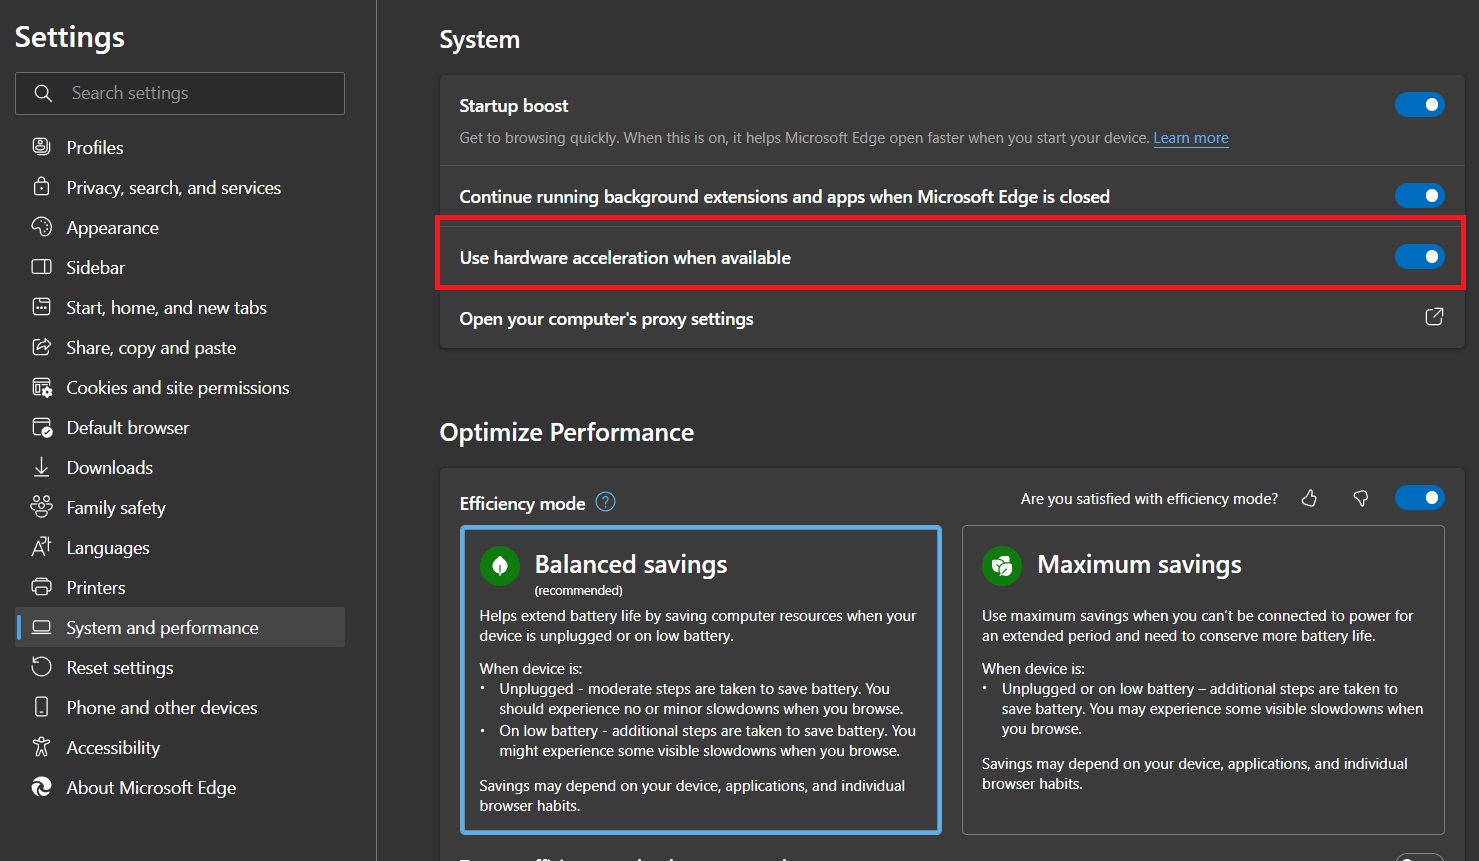Open Family safety settings
The image size is (1479, 861).
[180, 507]
